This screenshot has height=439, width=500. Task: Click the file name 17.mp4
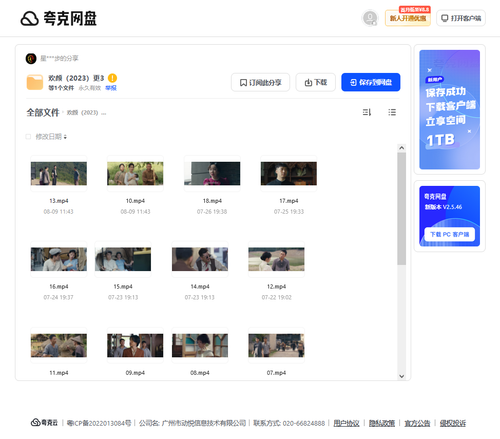point(289,201)
